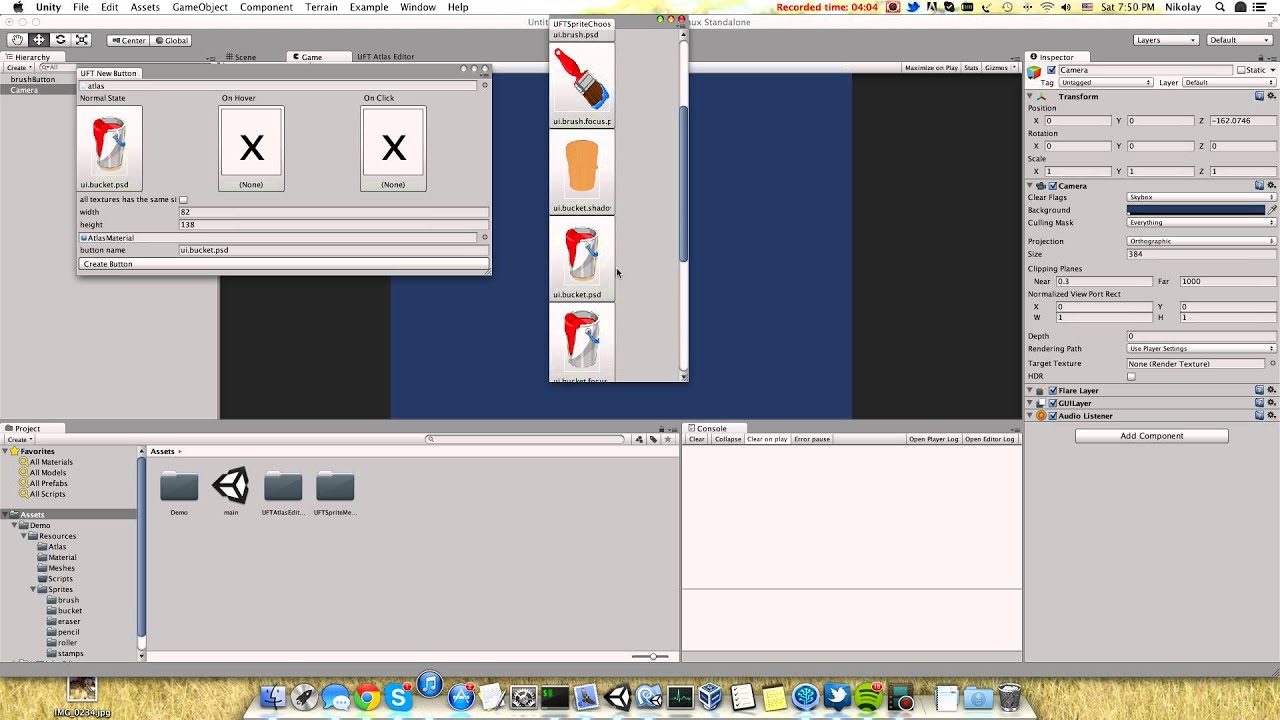Open Transform help reference icon
The image size is (1280, 720).
[1260, 96]
